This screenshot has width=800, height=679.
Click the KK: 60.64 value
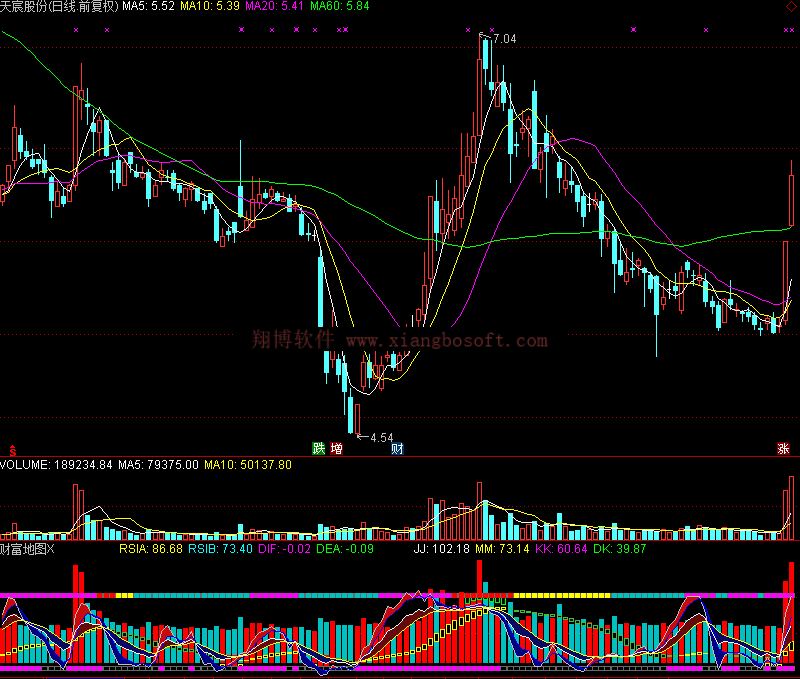[561, 549]
